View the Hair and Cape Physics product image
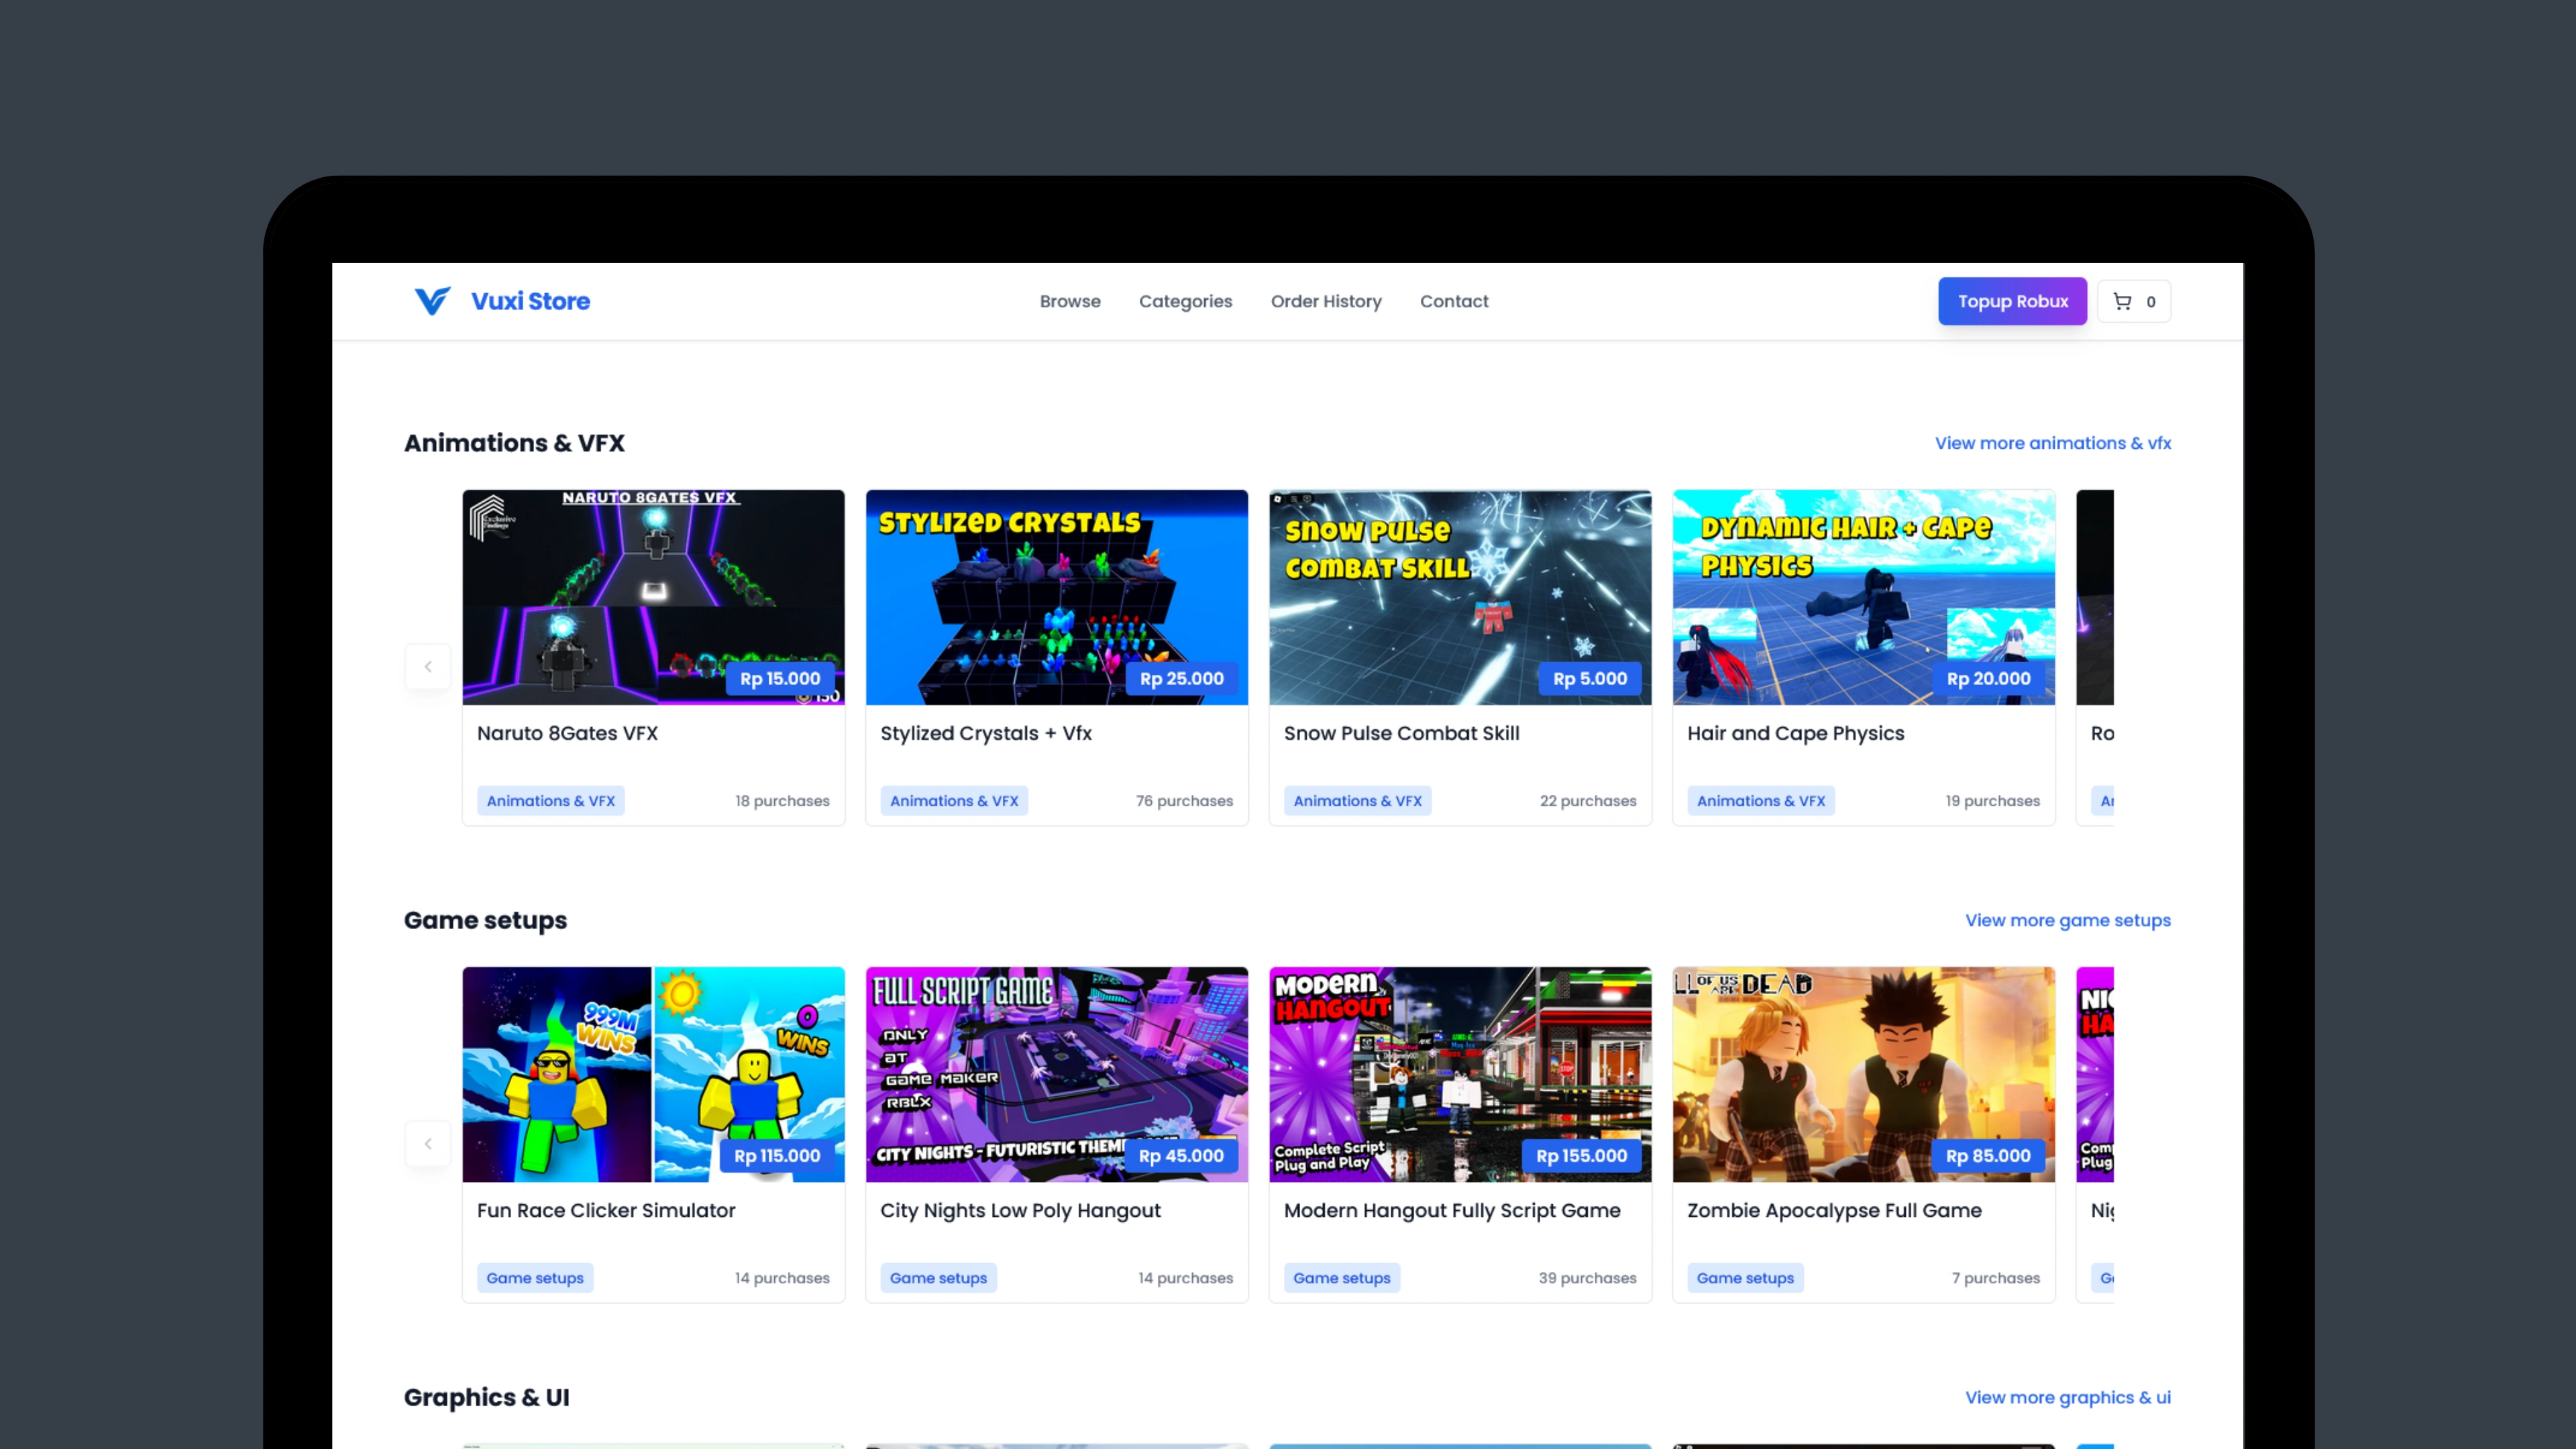Image resolution: width=2576 pixels, height=1449 pixels. point(1863,597)
